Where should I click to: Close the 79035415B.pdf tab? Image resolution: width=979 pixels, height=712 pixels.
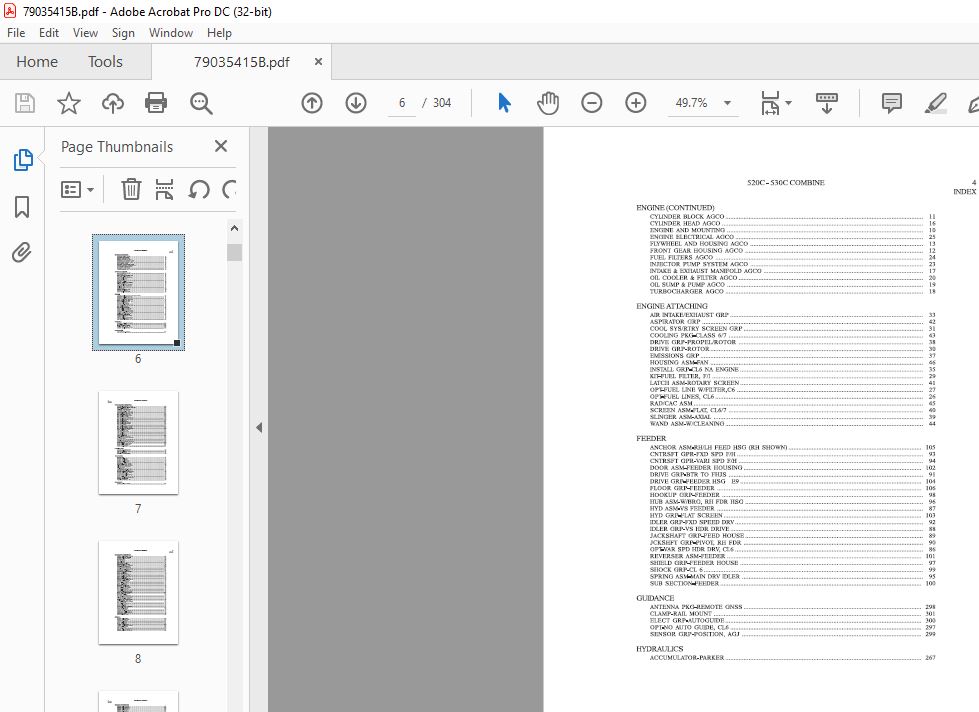(318, 62)
